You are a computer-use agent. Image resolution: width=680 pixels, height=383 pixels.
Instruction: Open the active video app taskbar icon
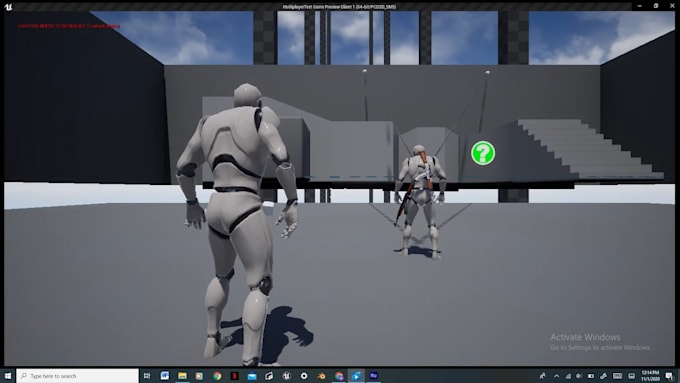[356, 376]
